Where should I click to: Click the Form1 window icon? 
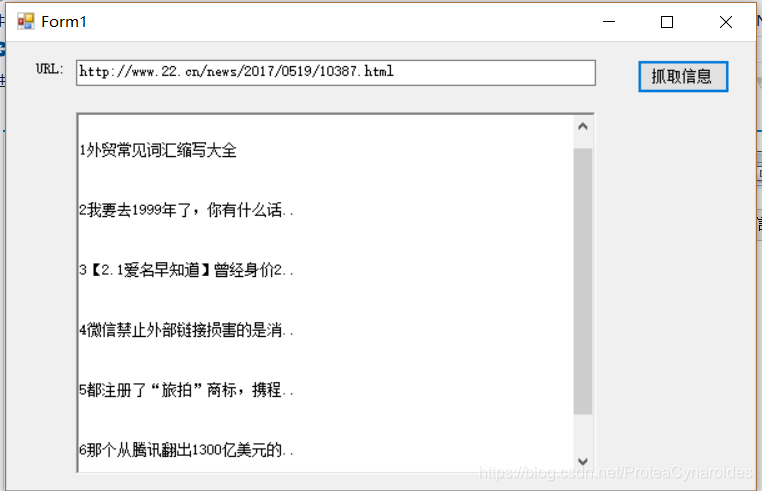26,22
